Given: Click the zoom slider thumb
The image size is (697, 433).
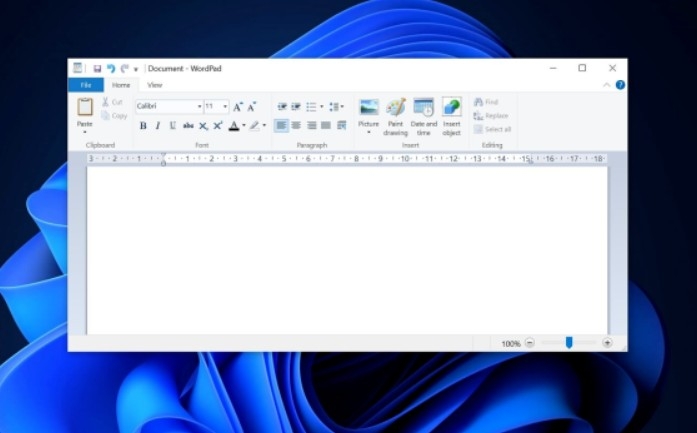Looking at the screenshot, I should [x=569, y=343].
